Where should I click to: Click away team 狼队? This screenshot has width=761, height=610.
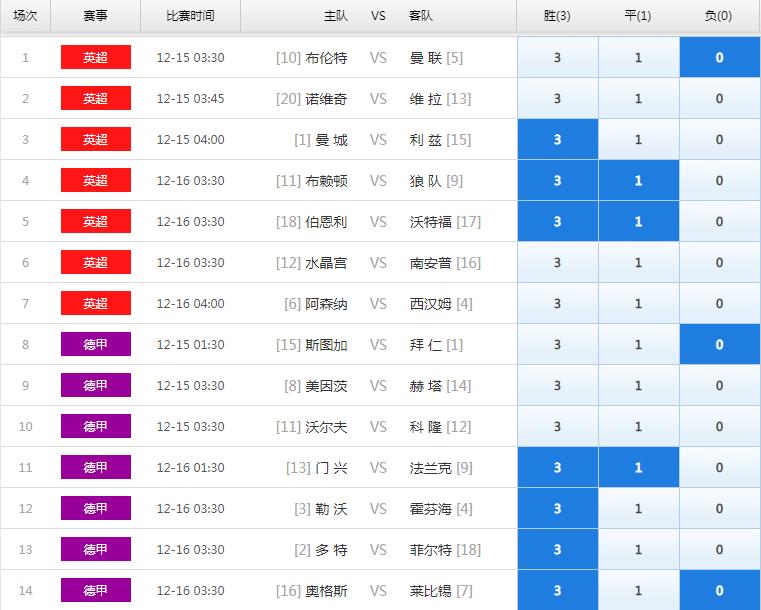point(426,181)
